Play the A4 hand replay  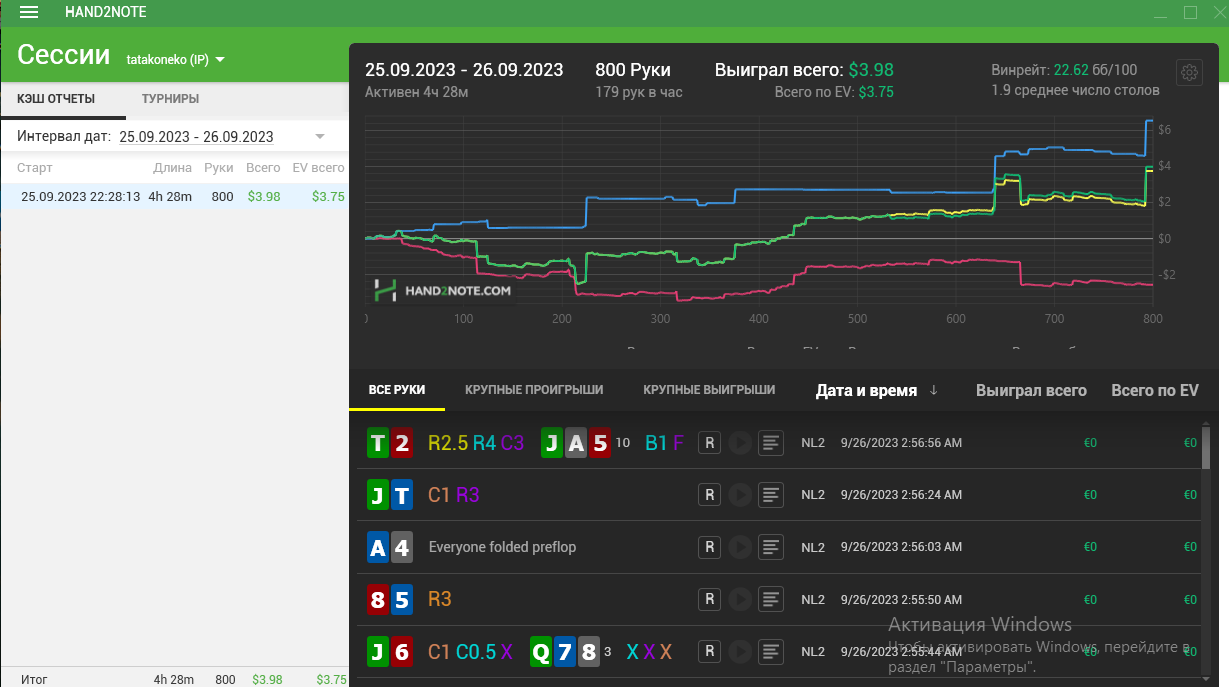tap(740, 547)
